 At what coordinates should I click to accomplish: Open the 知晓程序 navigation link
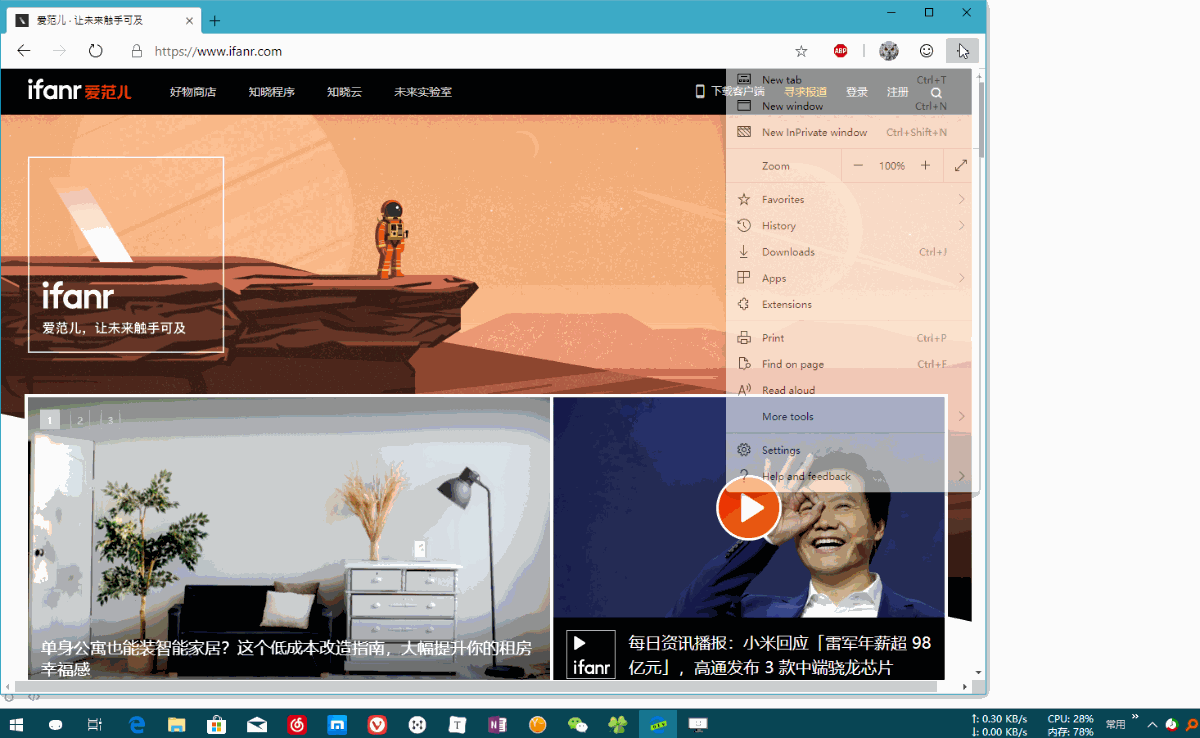point(272,92)
